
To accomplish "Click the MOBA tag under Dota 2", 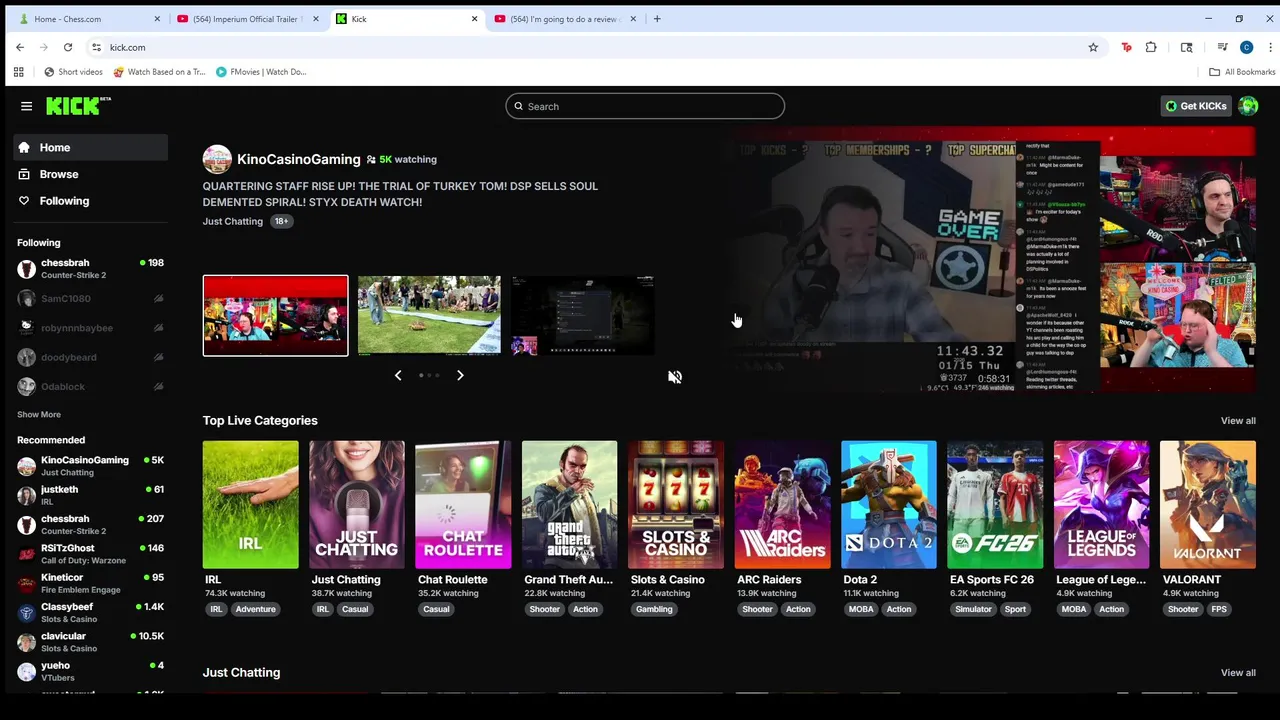I will pos(861,609).
